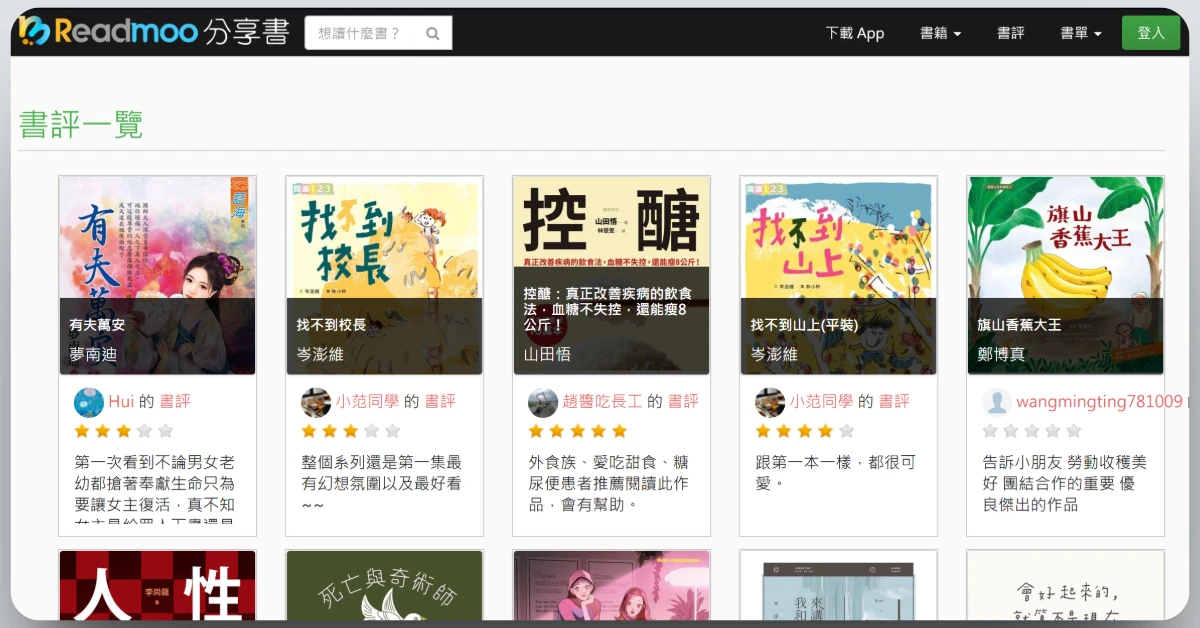Click the five-star rating on 控醣 review

(578, 431)
